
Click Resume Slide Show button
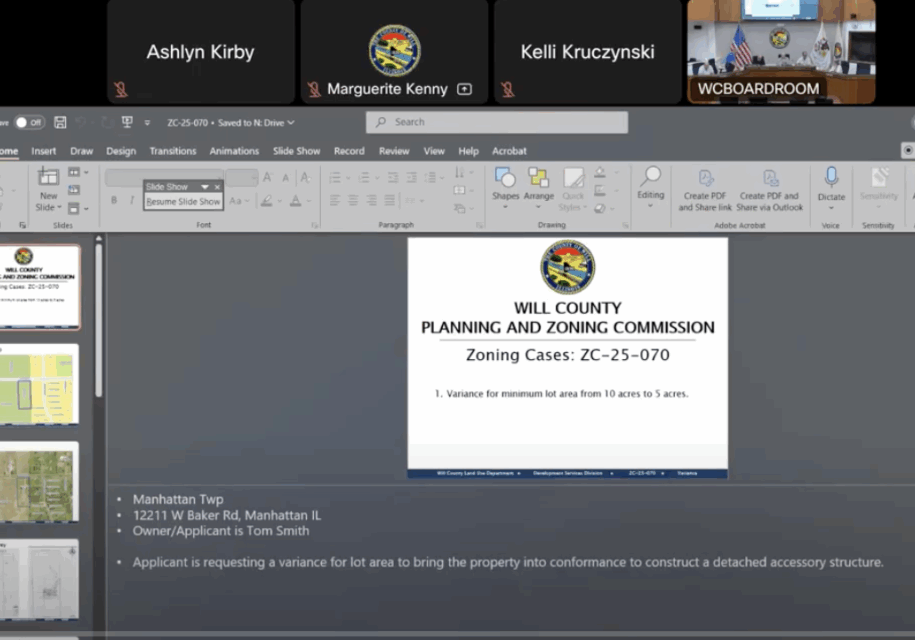pos(183,201)
